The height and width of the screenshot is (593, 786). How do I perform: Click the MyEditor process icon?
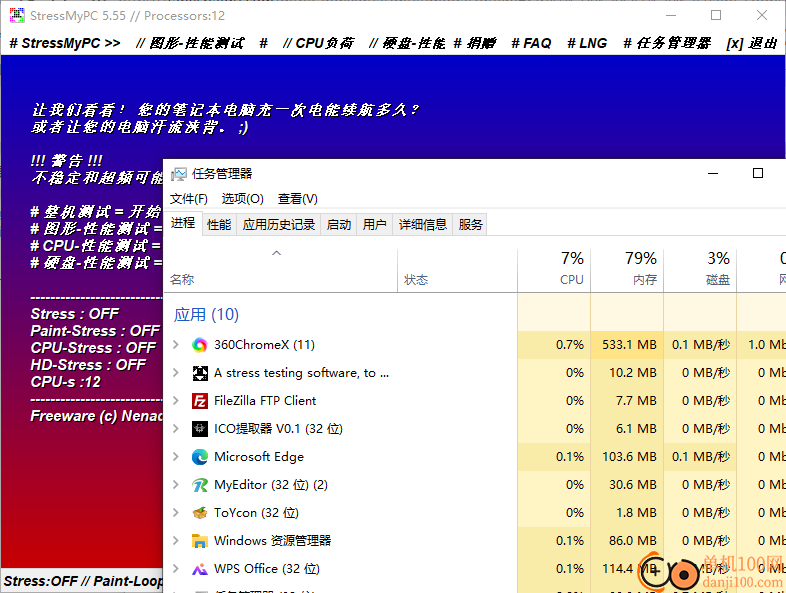tap(200, 485)
